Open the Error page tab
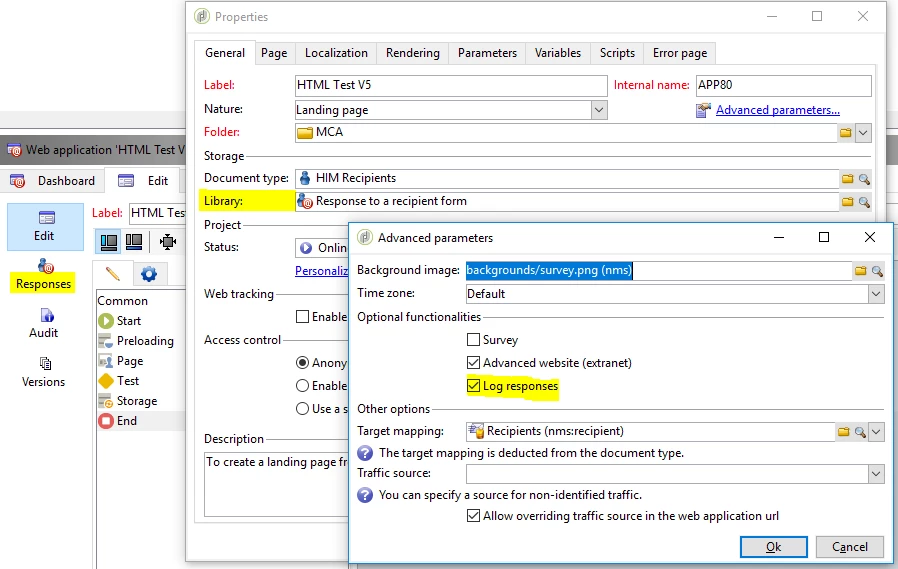This screenshot has height=569, width=898. tap(680, 53)
